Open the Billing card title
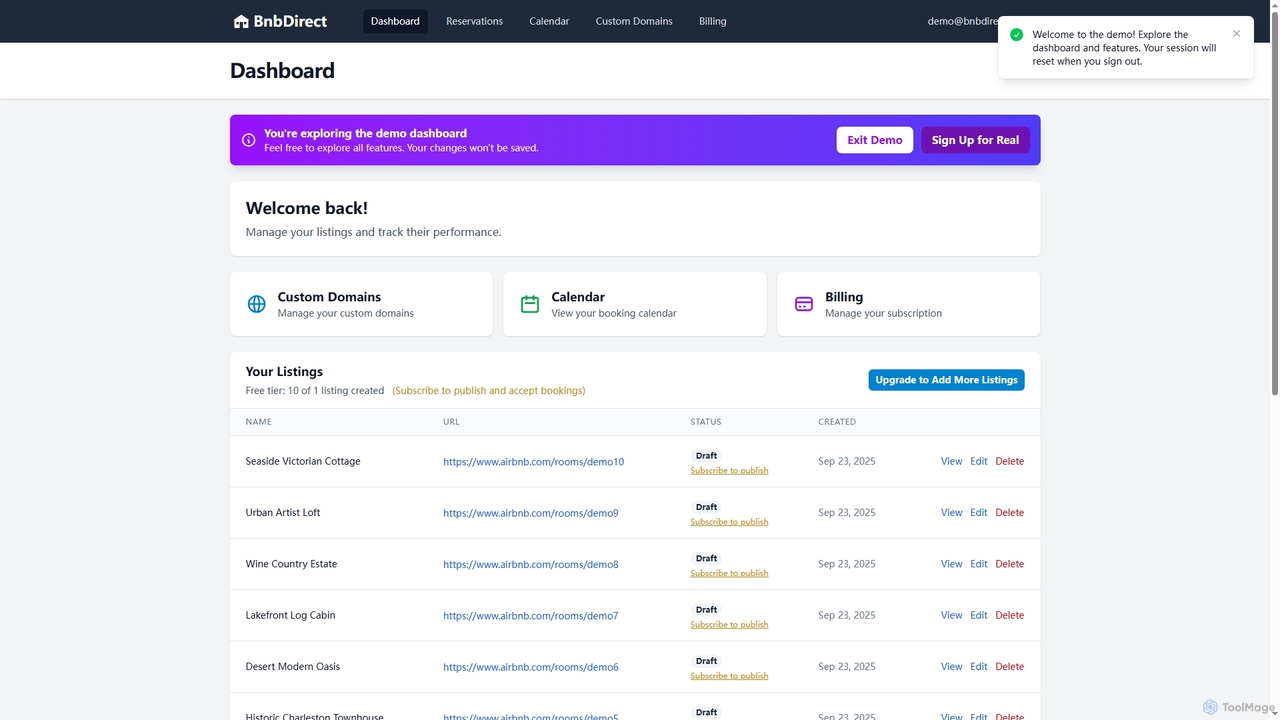The height and width of the screenshot is (720, 1280). point(844,297)
